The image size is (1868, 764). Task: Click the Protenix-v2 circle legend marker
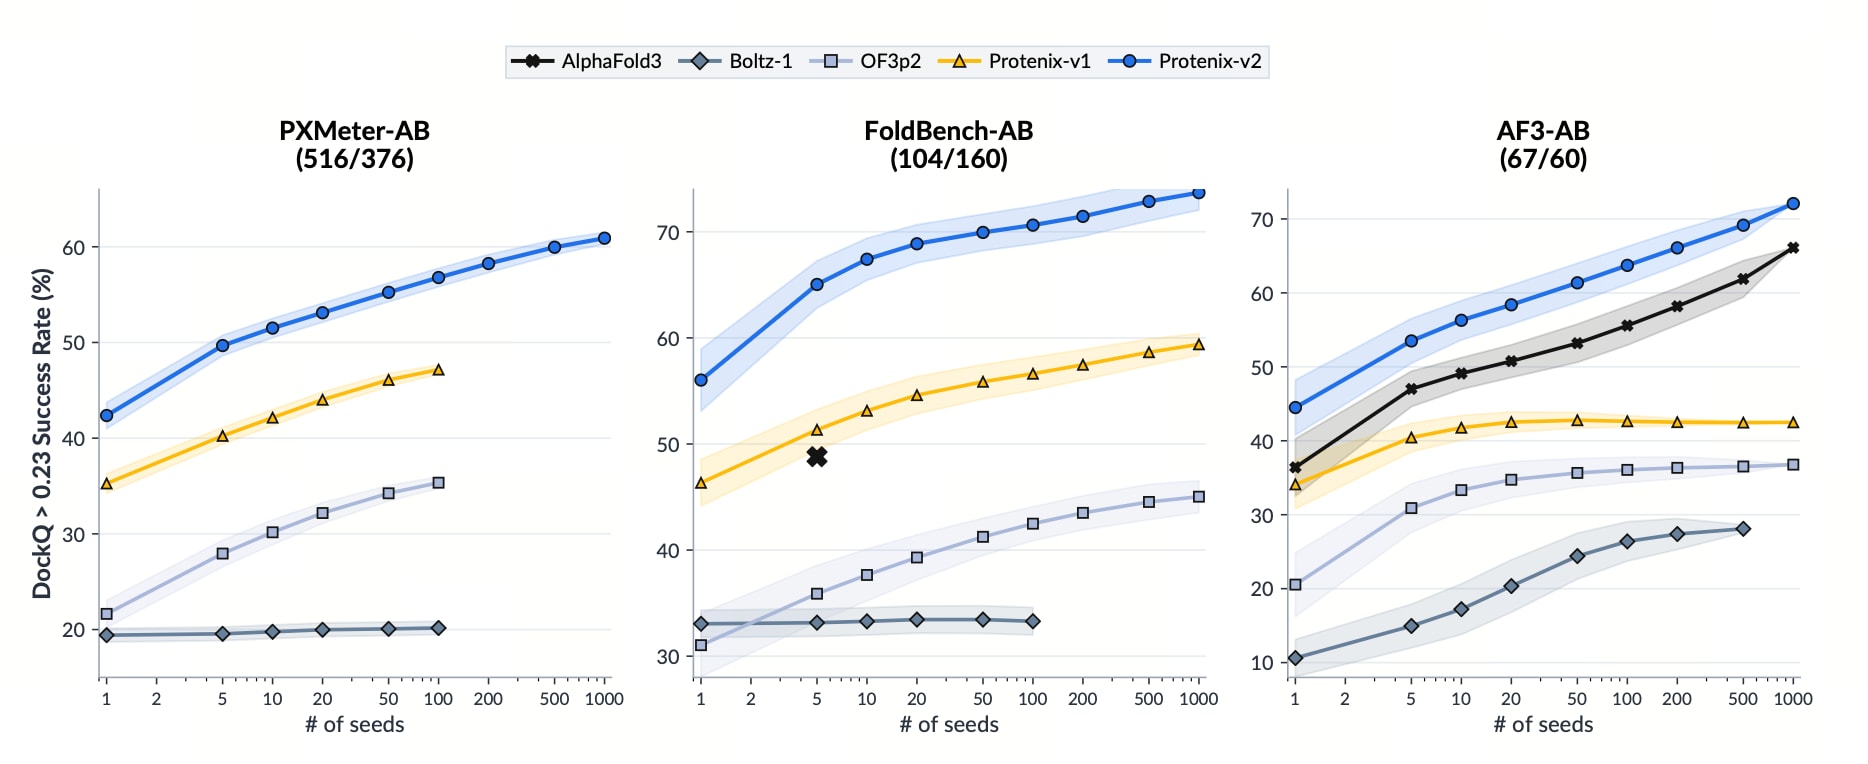1130,61
